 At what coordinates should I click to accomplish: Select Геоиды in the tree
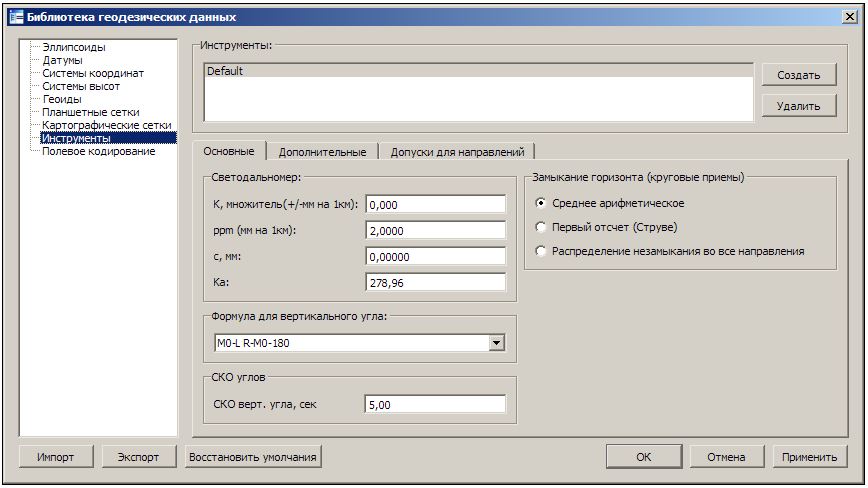(62, 99)
